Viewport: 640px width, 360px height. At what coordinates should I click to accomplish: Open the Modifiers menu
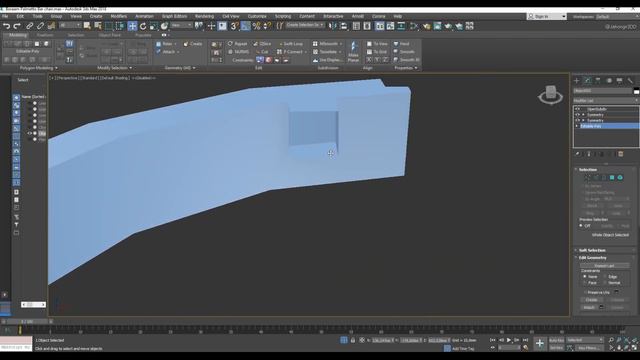(119, 16)
